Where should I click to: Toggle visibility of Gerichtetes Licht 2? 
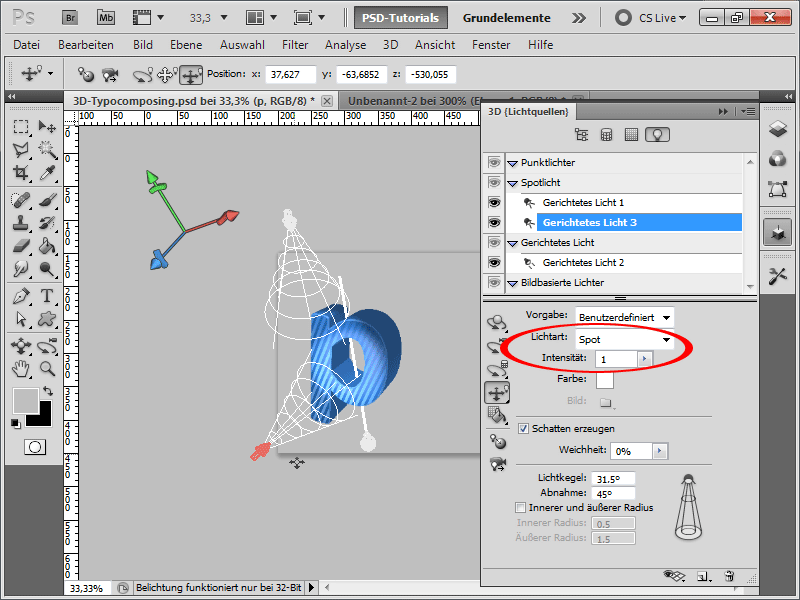494,263
